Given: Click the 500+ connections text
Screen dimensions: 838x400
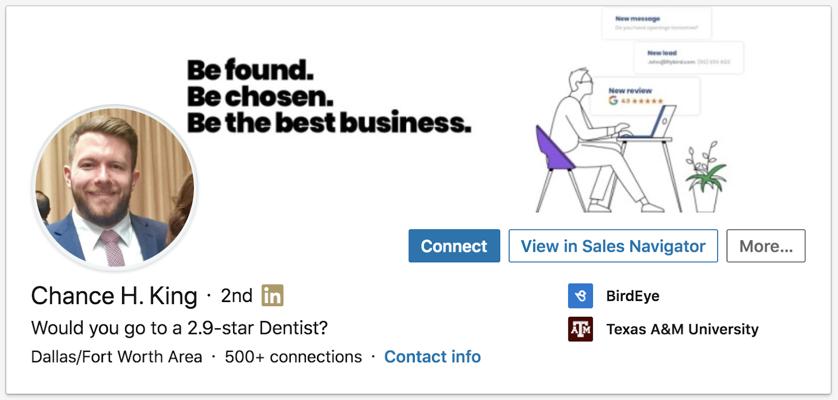Looking at the screenshot, I should point(293,357).
